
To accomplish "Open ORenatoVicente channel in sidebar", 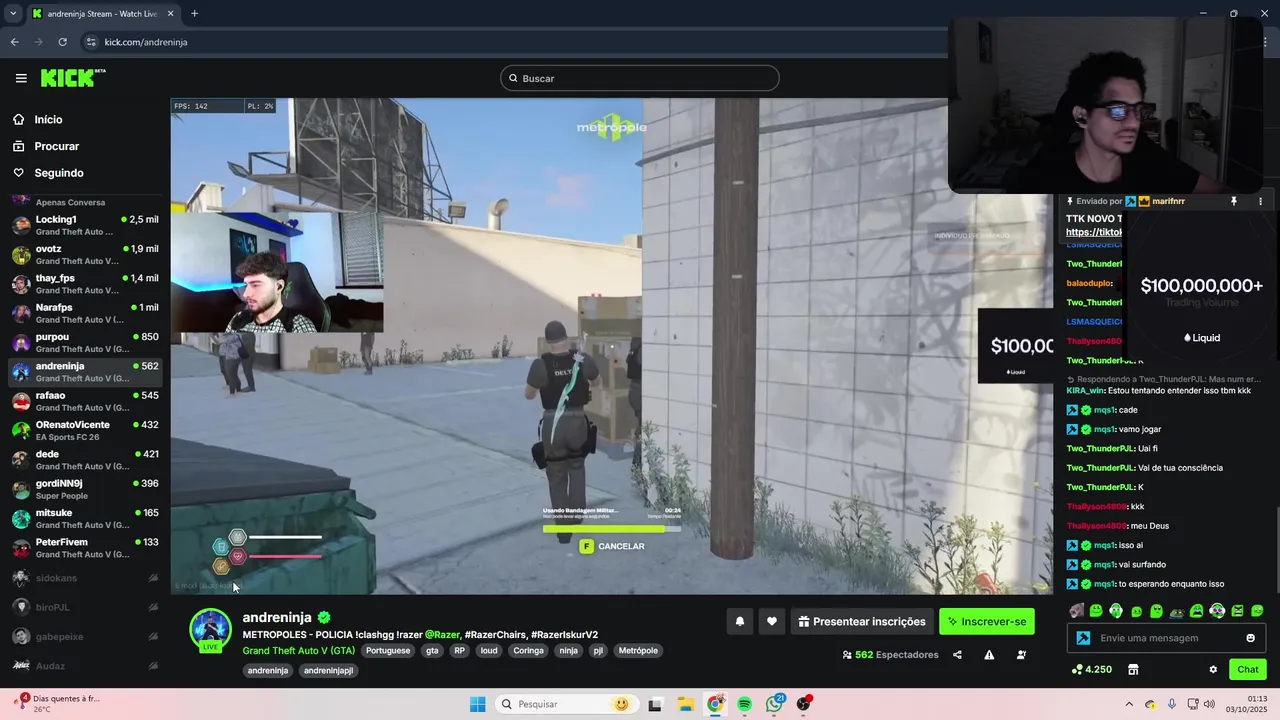I will click(85, 430).
